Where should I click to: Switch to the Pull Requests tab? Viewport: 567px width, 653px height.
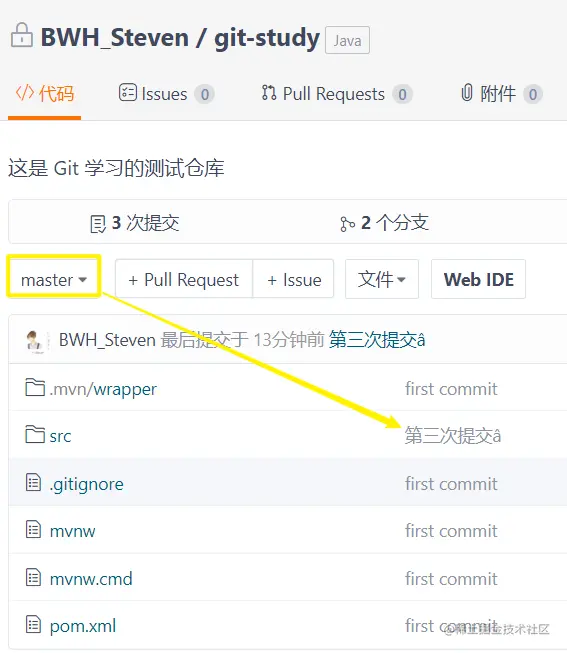tap(337, 94)
